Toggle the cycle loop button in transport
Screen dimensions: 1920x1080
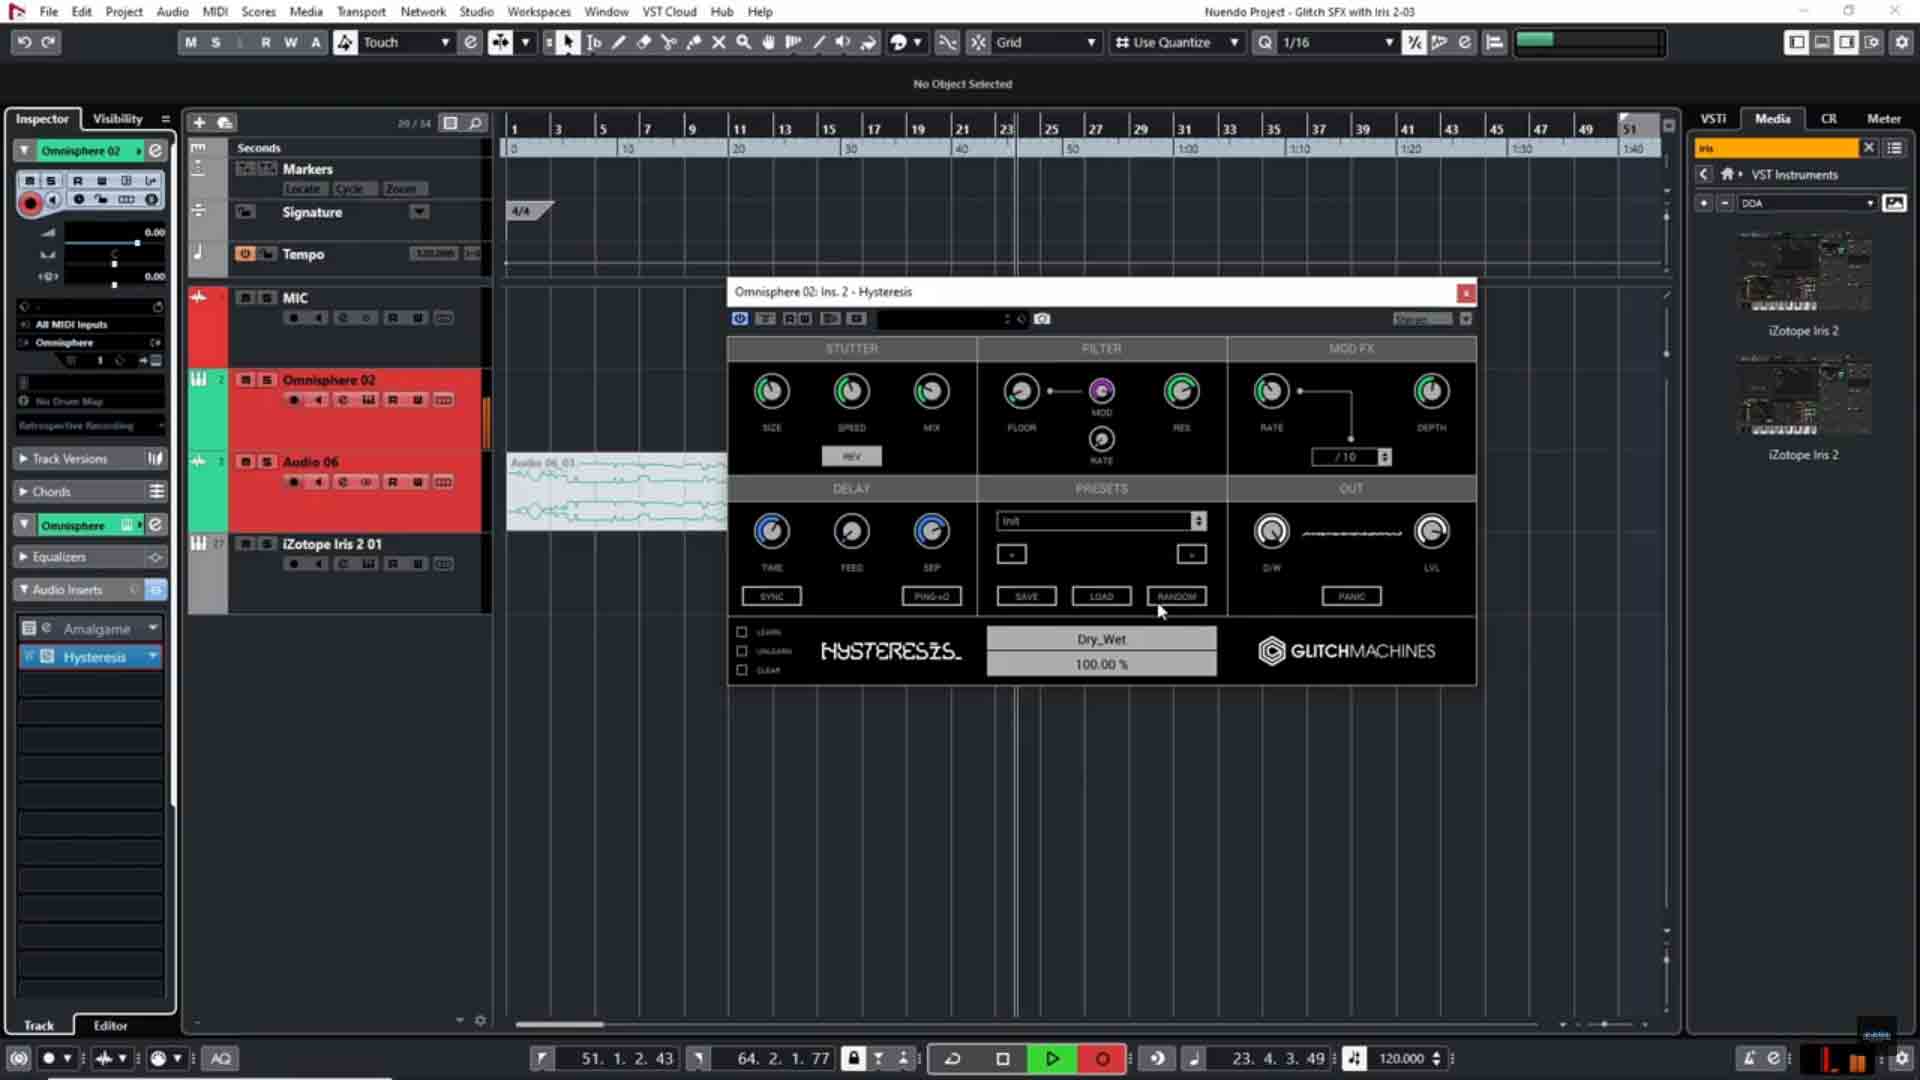coord(952,1058)
